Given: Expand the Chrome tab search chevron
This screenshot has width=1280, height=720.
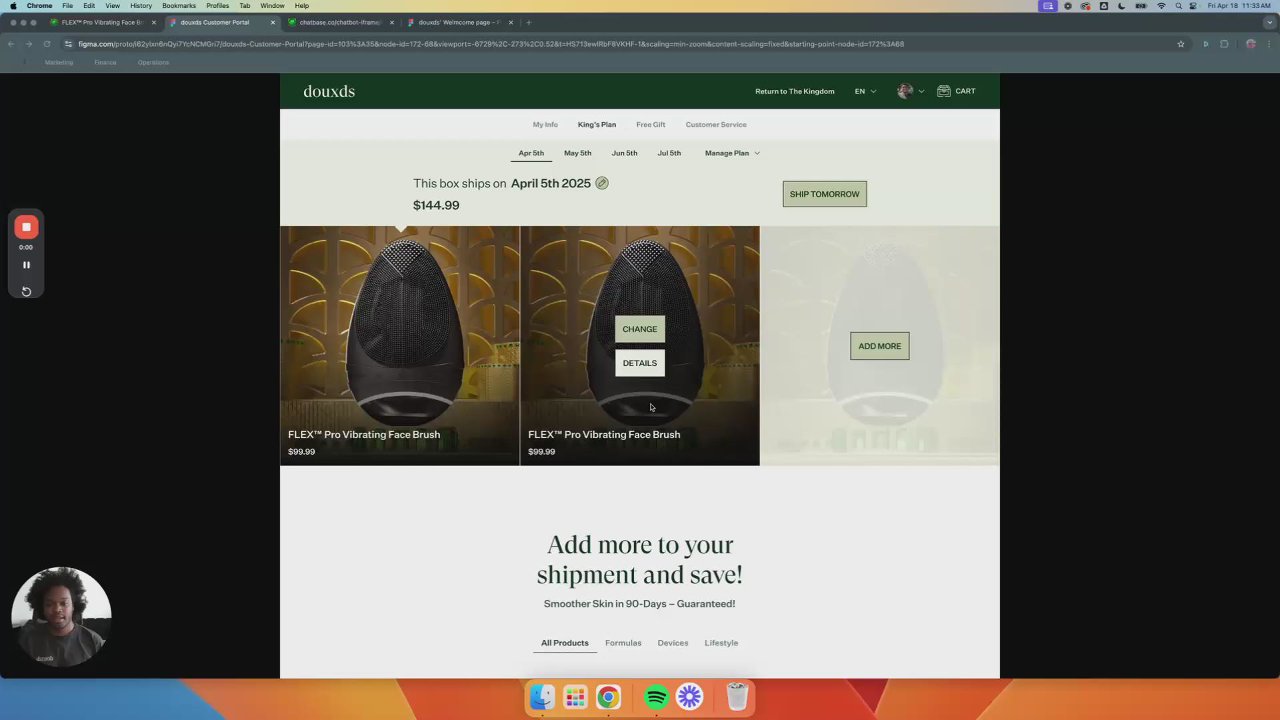Looking at the screenshot, I should pyautogui.click(x=1269, y=22).
